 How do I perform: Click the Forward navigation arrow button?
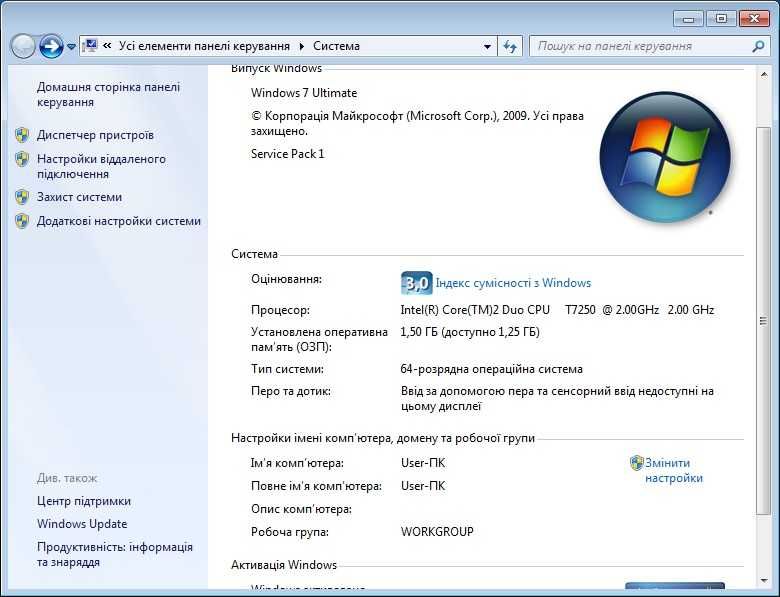point(51,47)
